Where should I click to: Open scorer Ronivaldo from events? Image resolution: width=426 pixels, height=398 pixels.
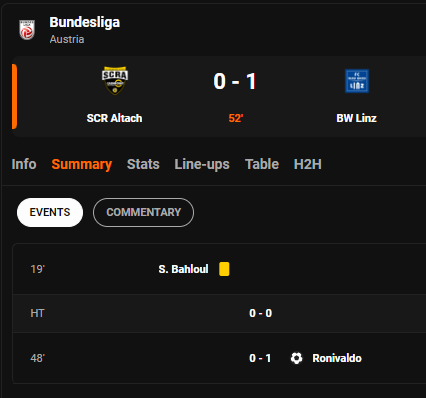[337, 358]
